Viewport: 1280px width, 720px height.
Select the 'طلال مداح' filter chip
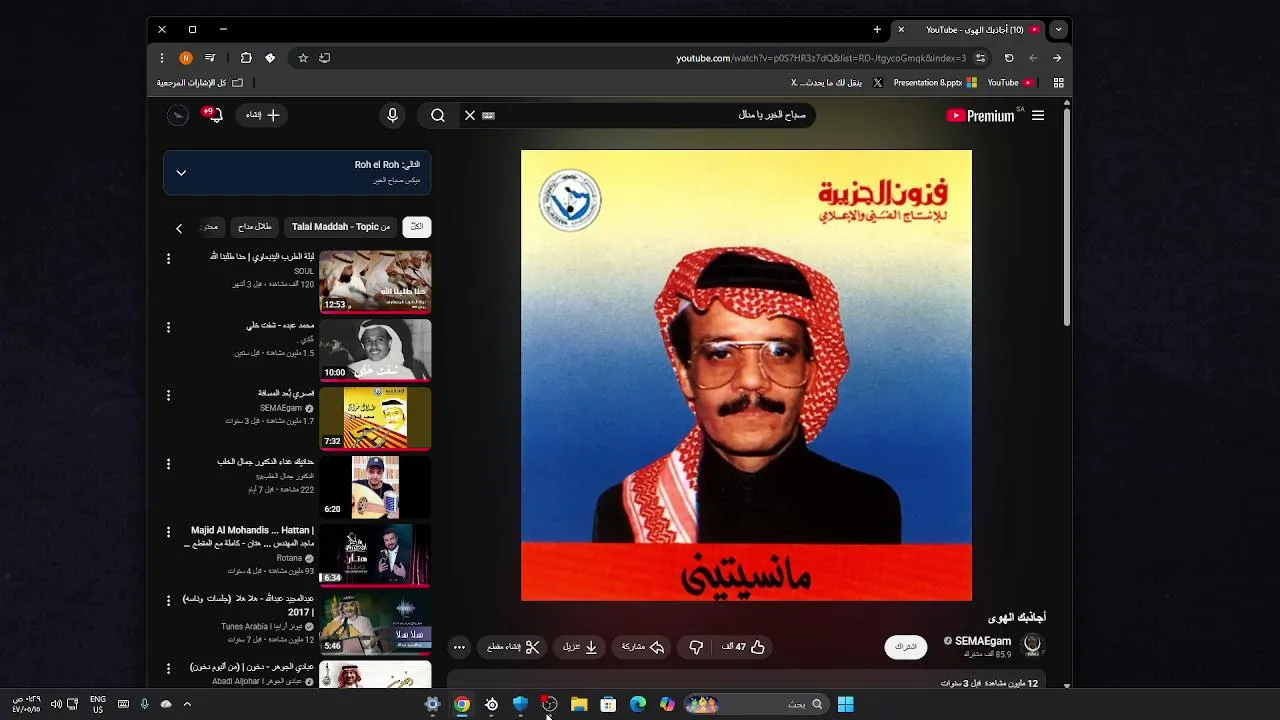255,227
